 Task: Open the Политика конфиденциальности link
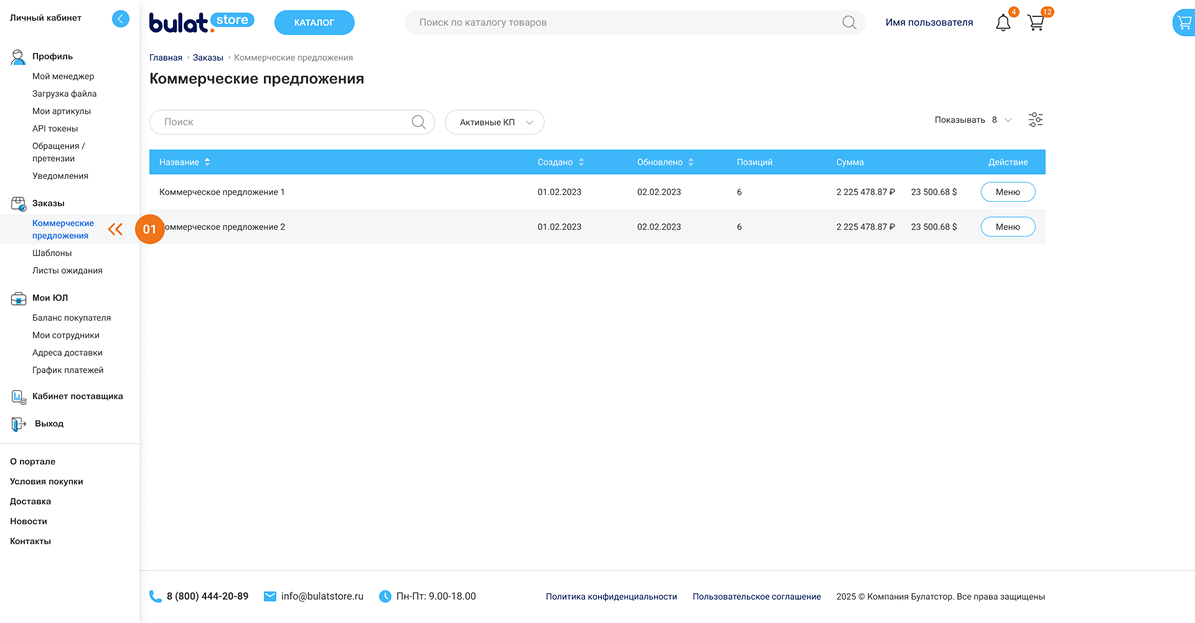[611, 597]
